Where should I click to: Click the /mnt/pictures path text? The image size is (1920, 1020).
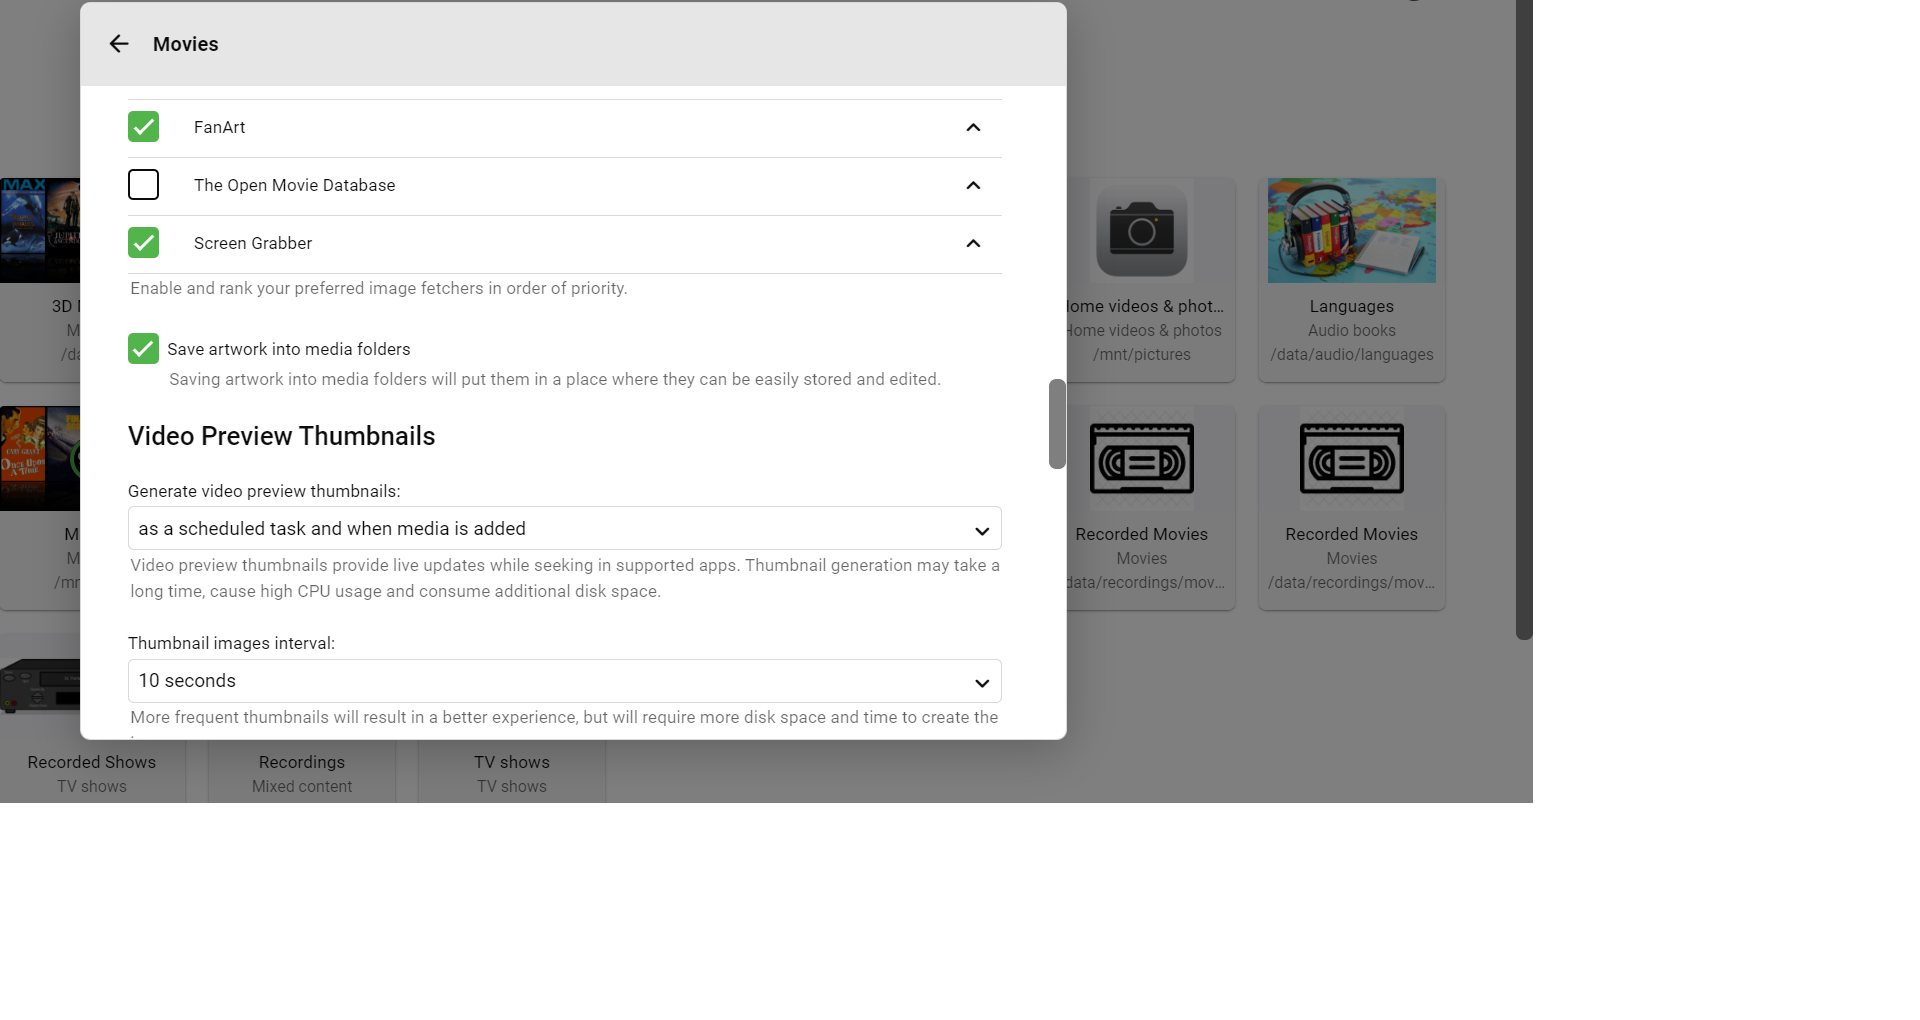point(1142,354)
